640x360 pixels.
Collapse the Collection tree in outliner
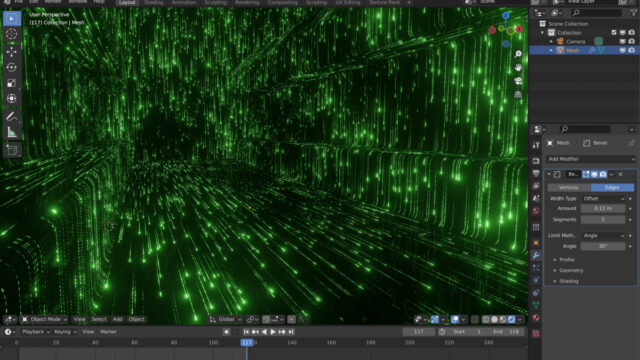(542, 33)
